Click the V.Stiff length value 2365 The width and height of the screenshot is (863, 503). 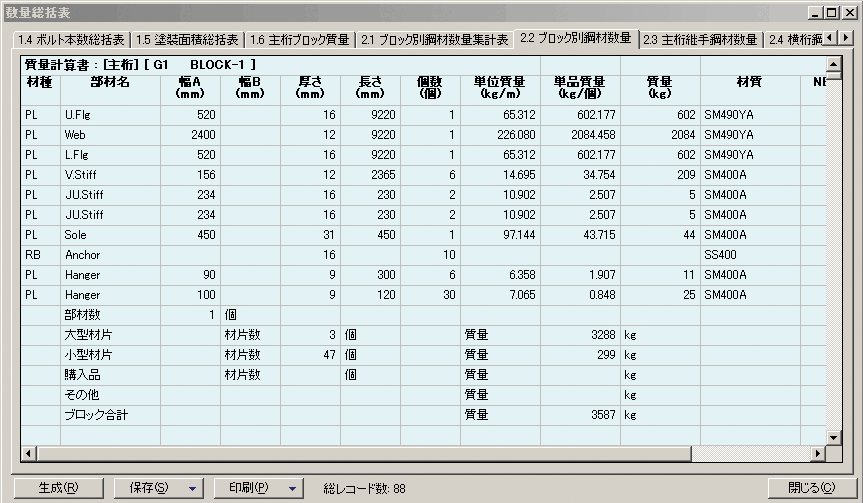click(x=370, y=175)
